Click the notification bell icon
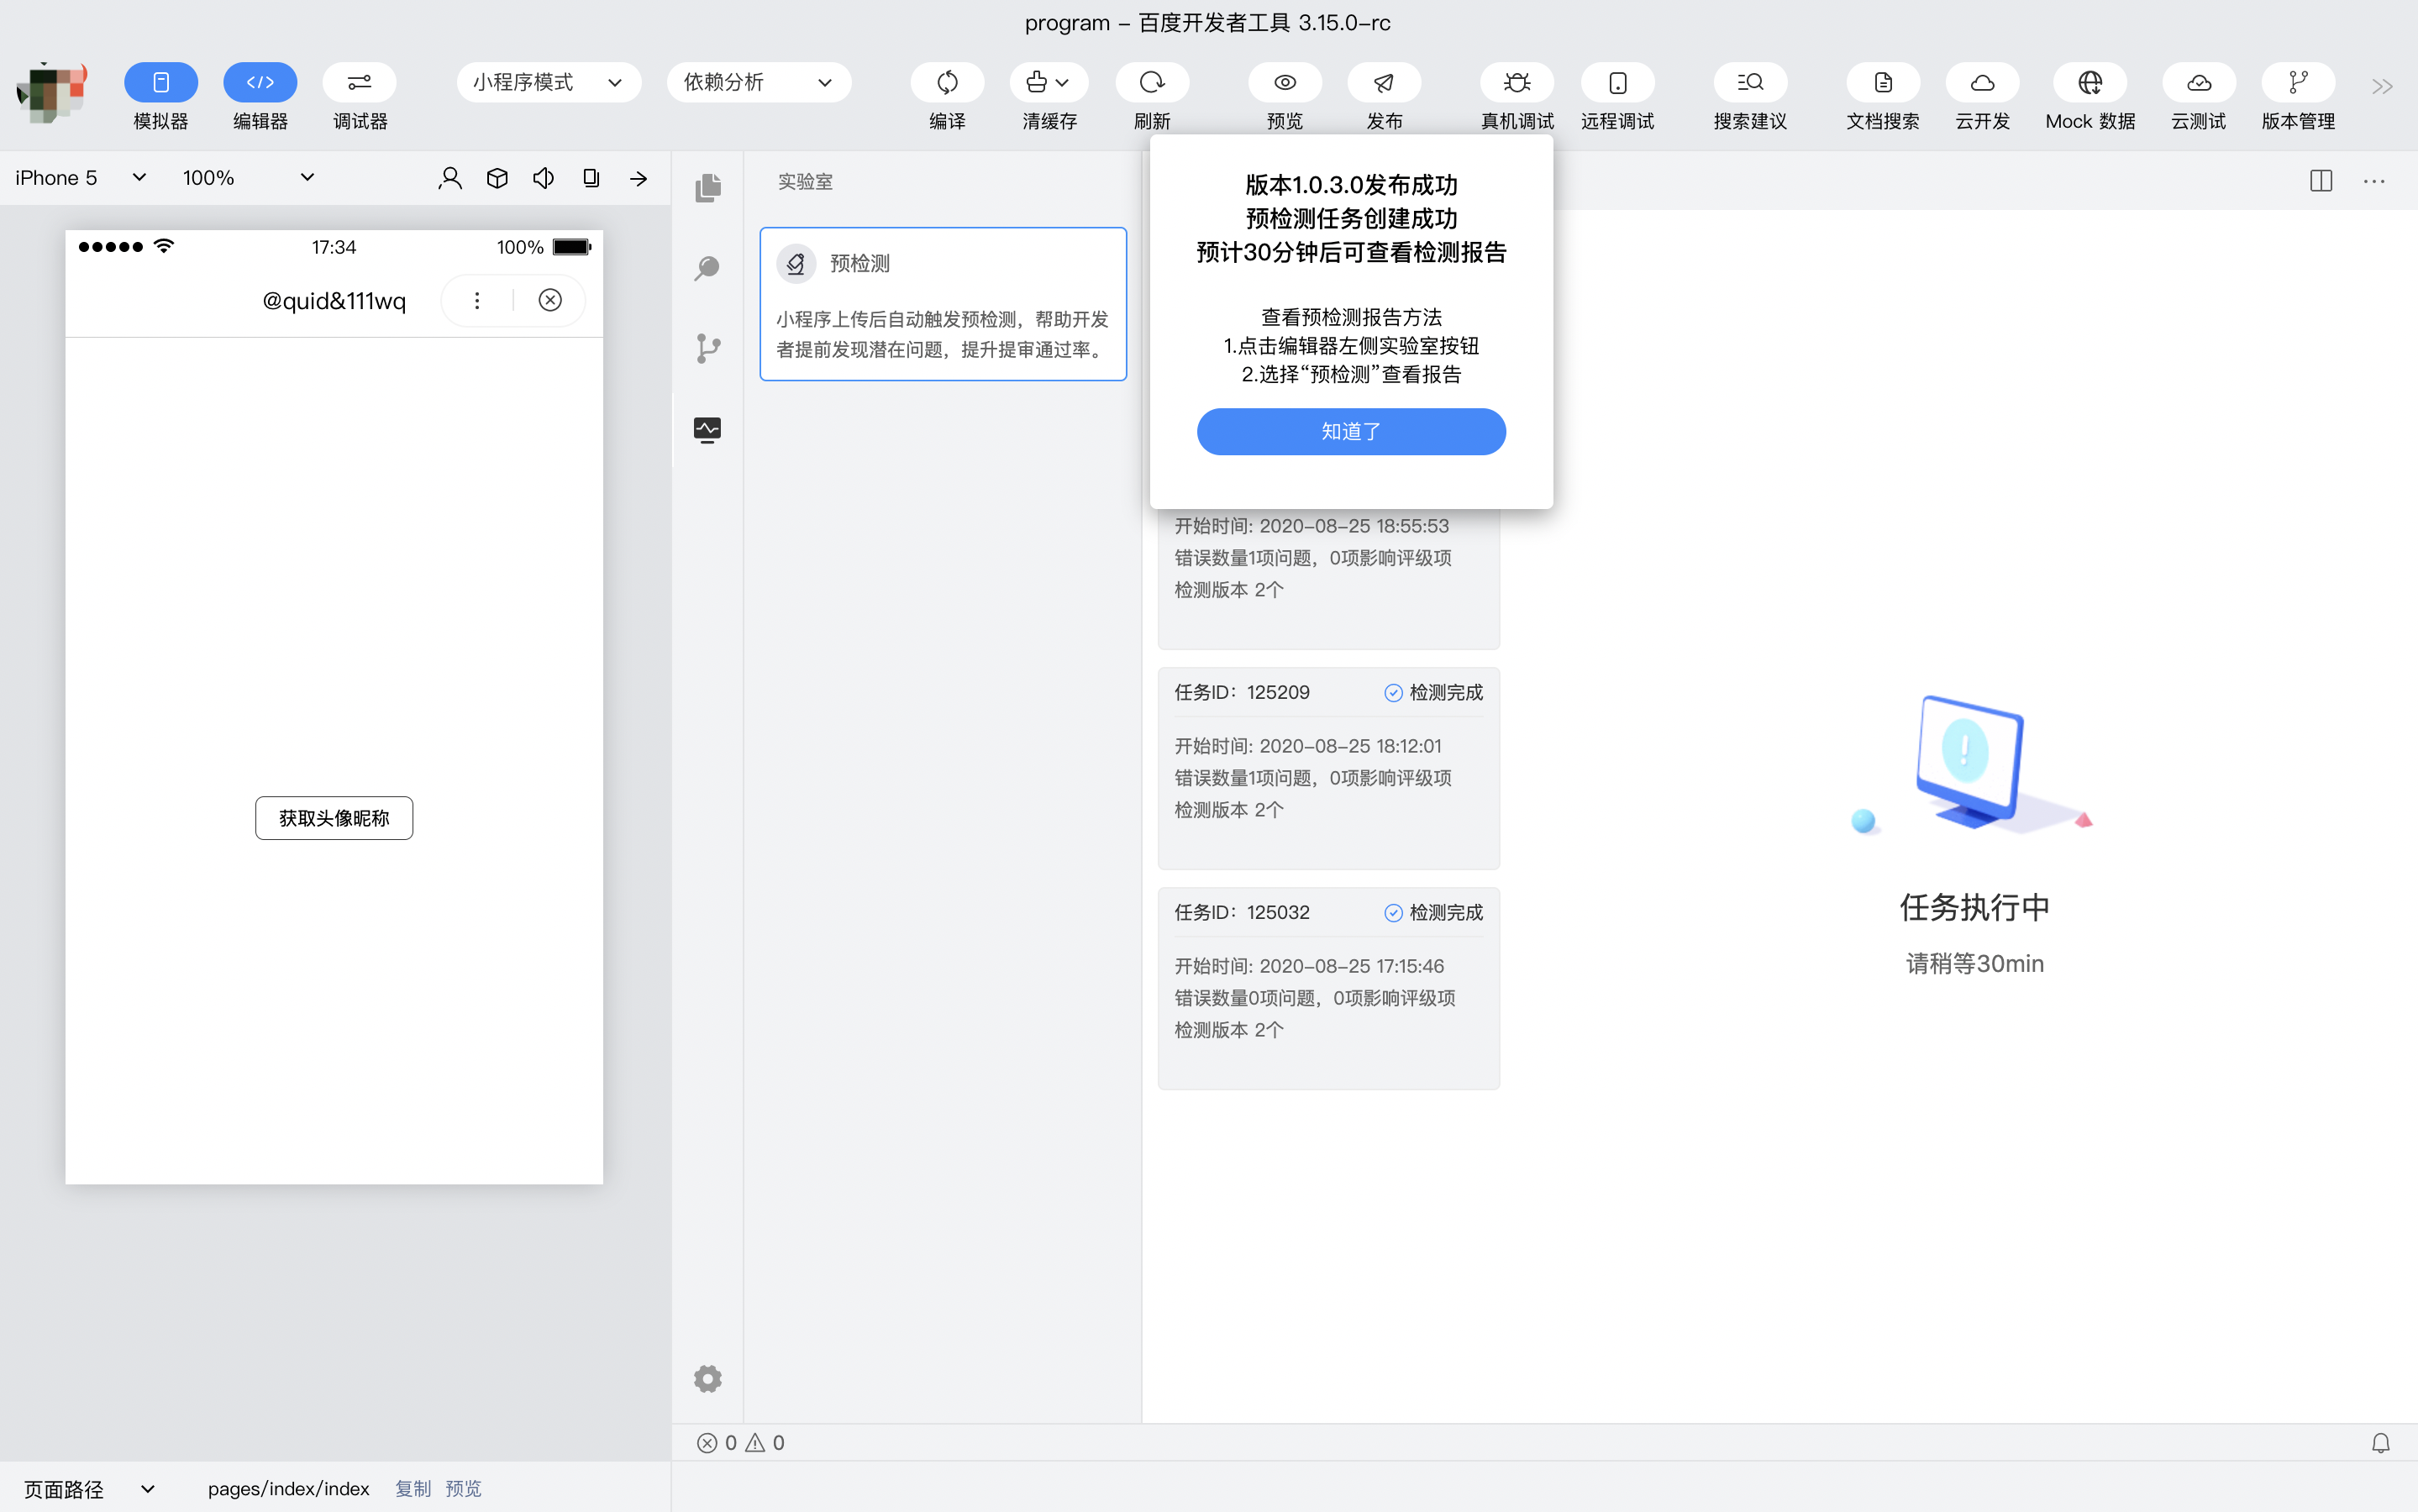The height and width of the screenshot is (1512, 2418). tap(2381, 1443)
